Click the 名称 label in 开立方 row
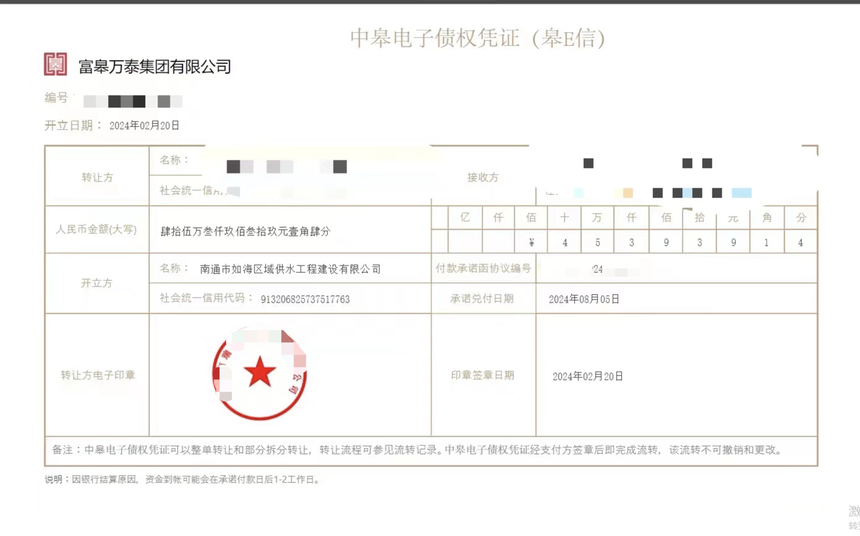860x536 pixels. tap(174, 268)
